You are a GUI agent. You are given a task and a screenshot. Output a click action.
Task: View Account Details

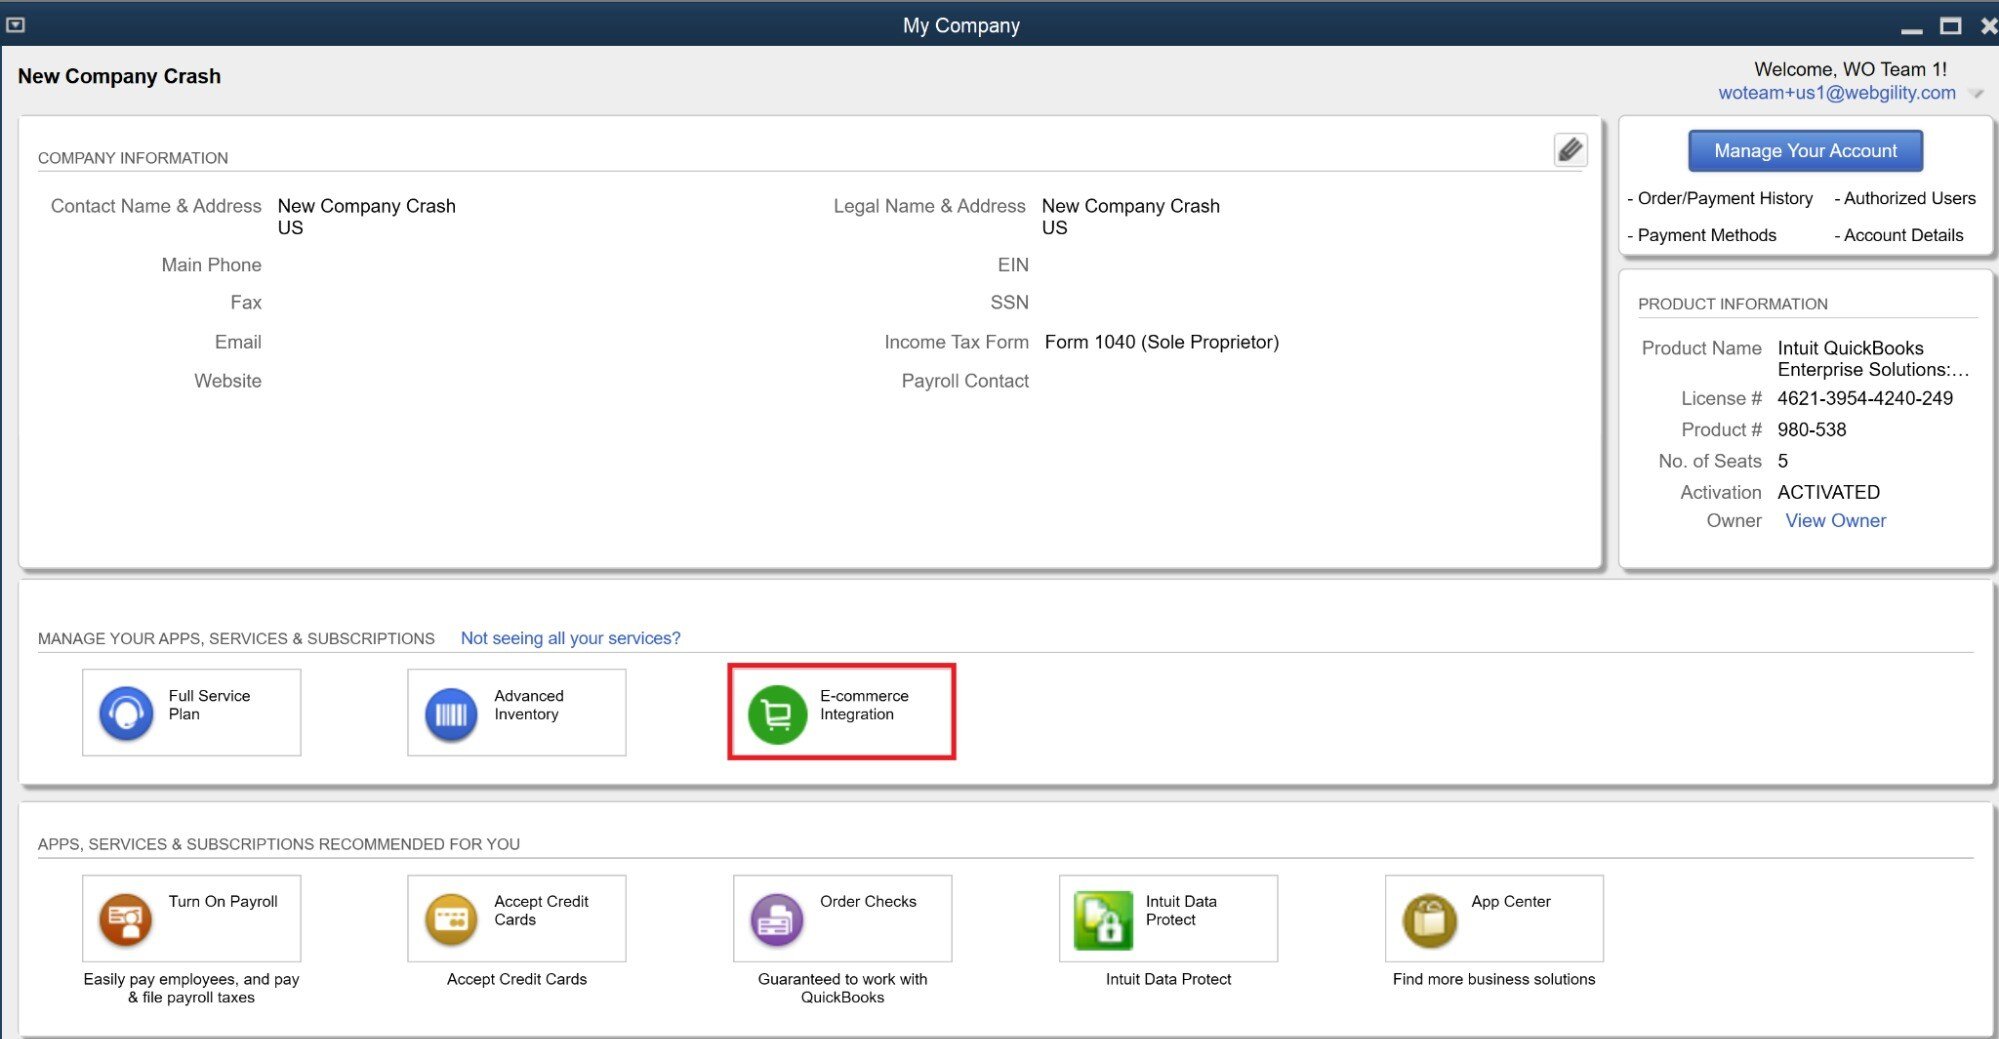coord(1903,235)
